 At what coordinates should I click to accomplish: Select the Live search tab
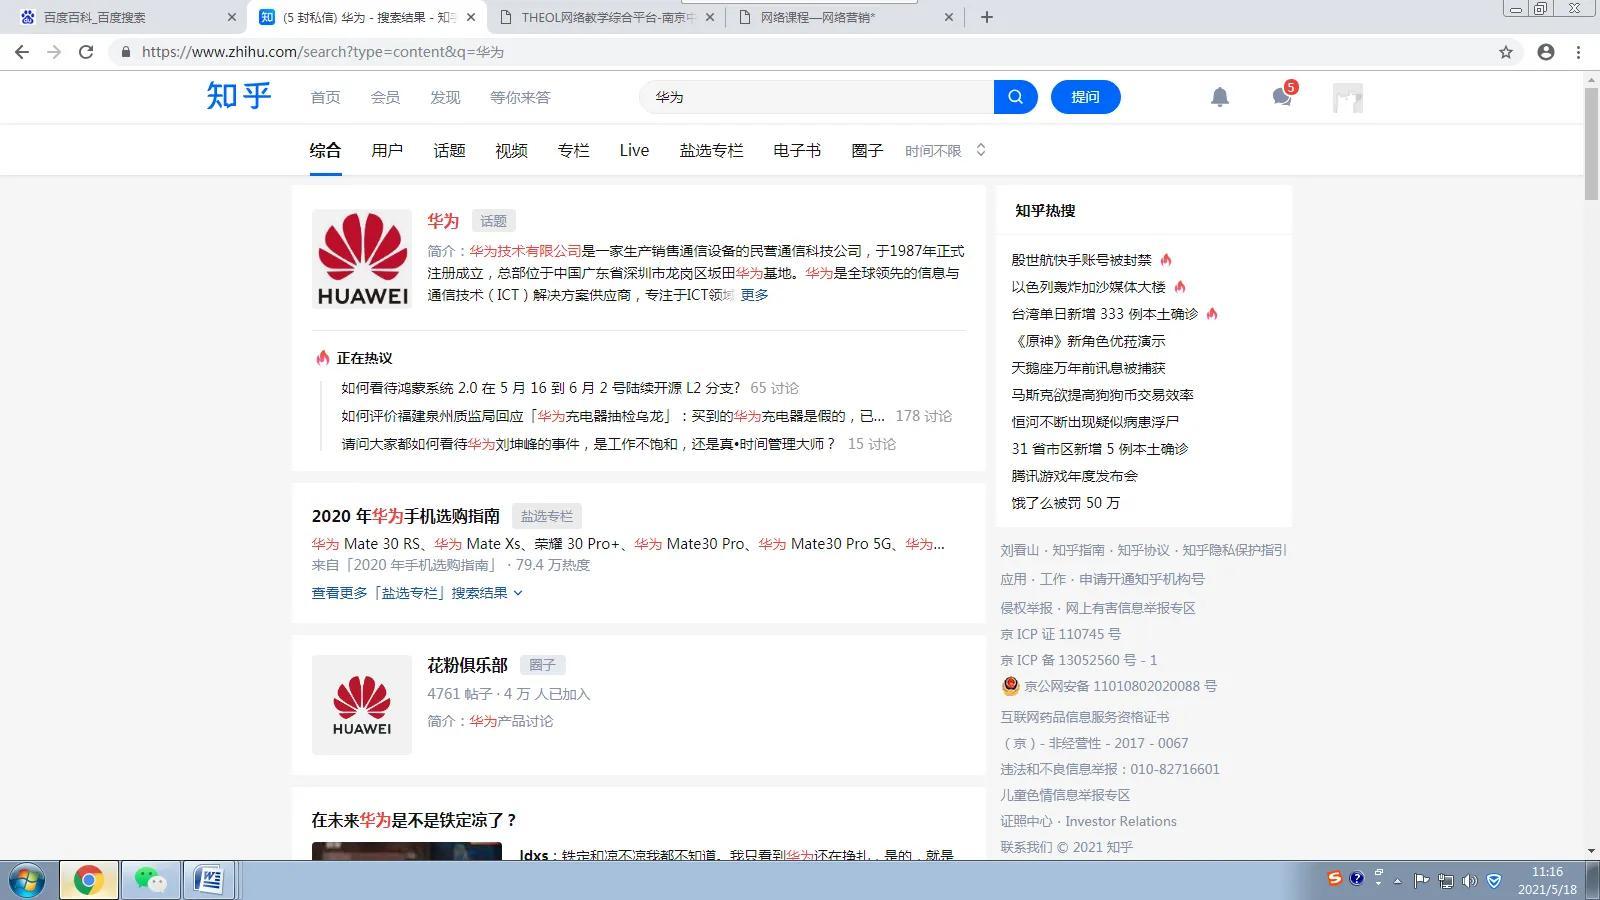pyautogui.click(x=634, y=150)
